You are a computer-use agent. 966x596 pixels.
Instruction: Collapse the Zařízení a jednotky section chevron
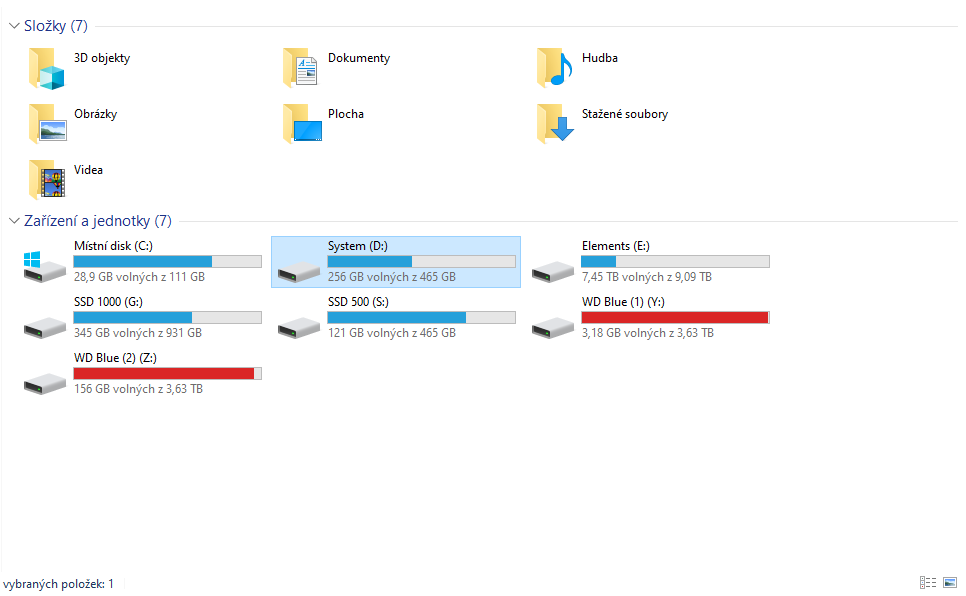[14, 221]
